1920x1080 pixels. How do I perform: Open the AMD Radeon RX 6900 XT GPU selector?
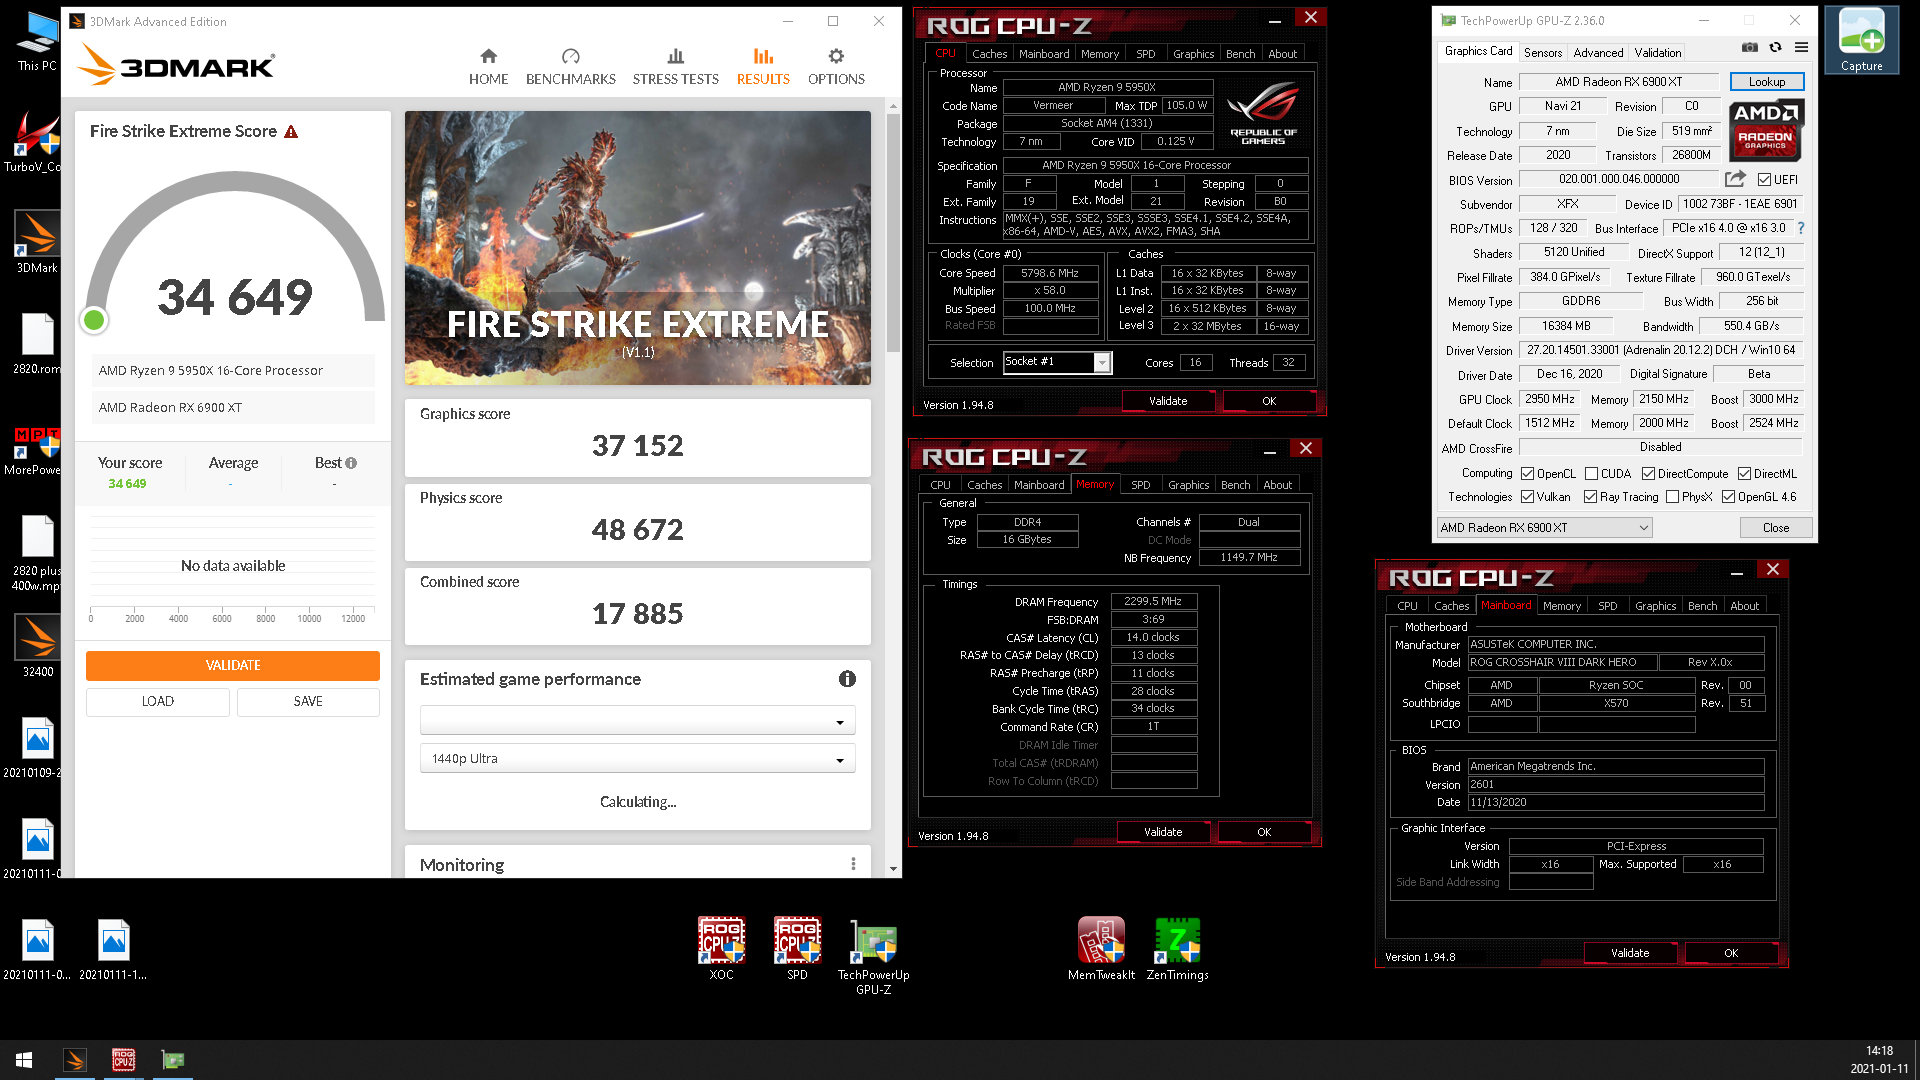1544,528
